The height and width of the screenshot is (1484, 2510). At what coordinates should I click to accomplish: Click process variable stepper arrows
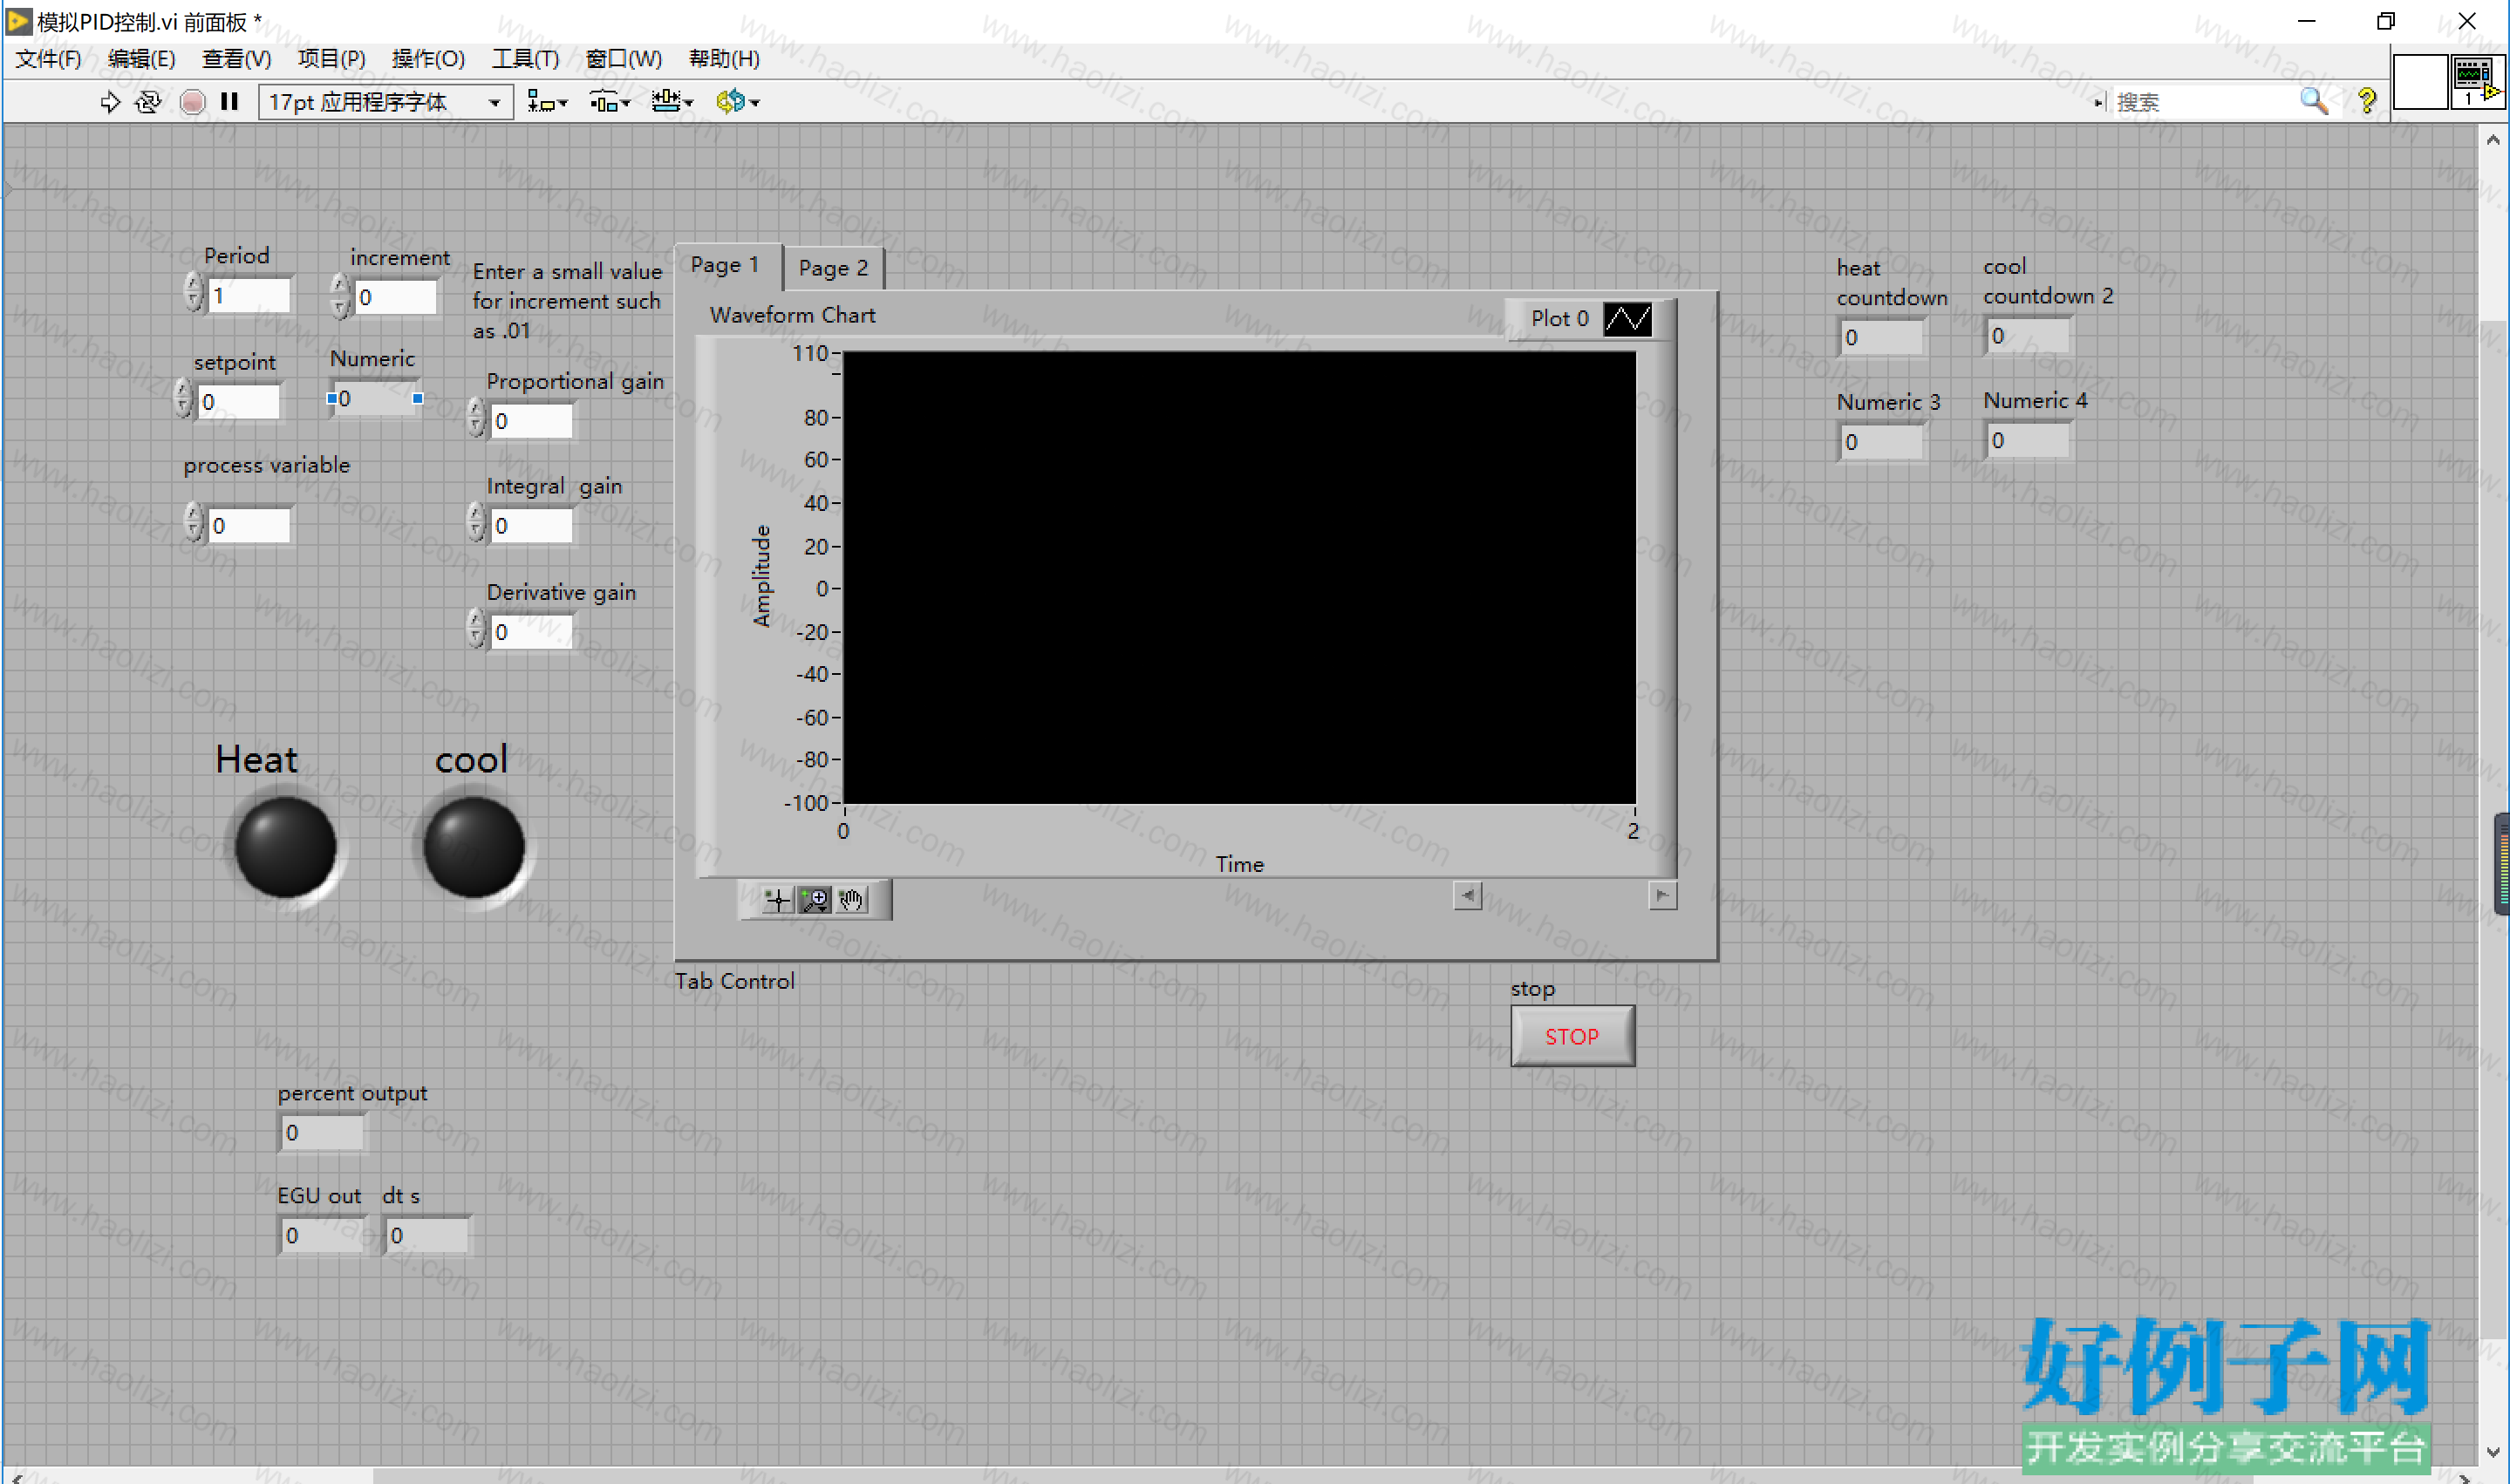pyautogui.click(x=193, y=522)
